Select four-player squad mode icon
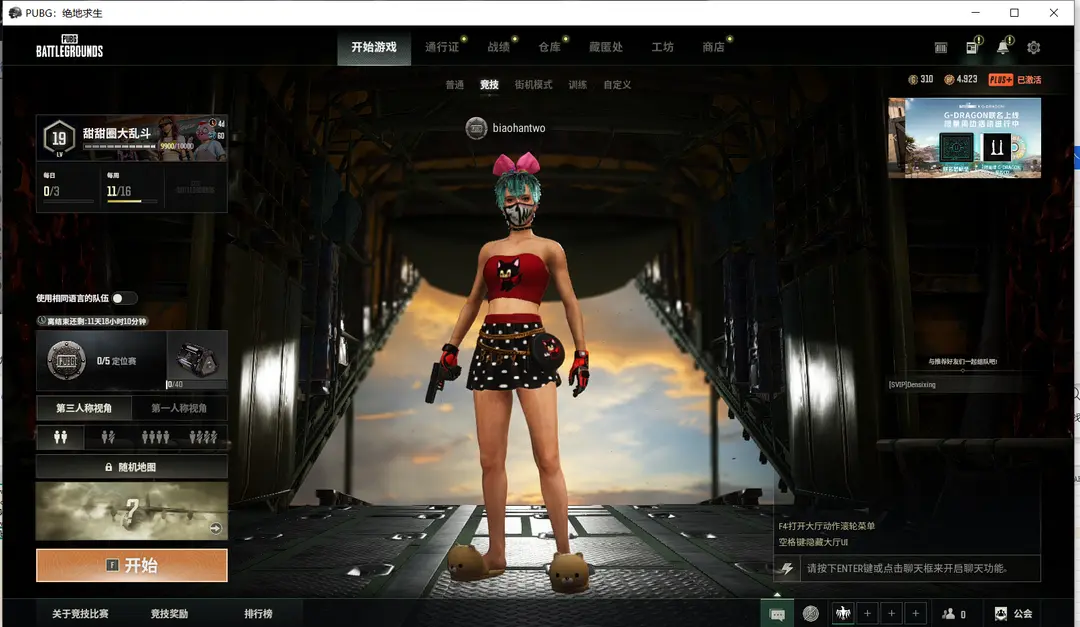Image resolution: width=1080 pixels, height=627 pixels. 156,437
